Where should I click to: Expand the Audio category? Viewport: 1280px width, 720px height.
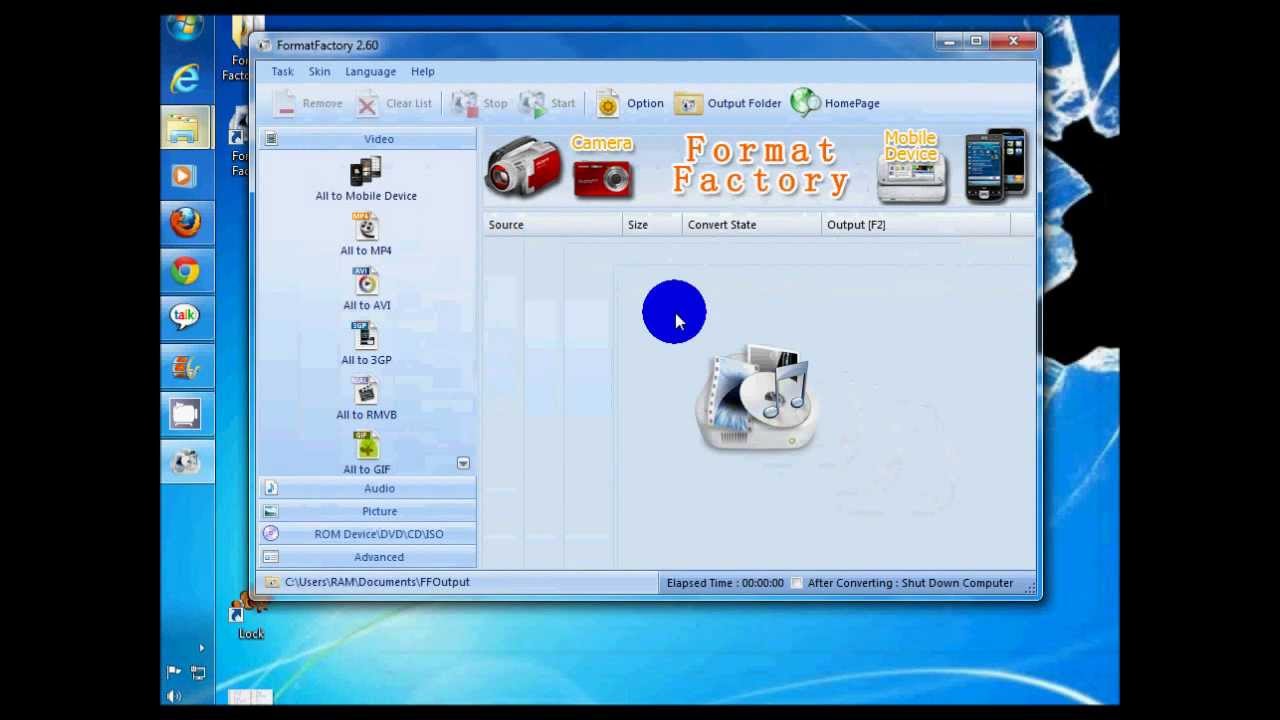click(x=368, y=488)
